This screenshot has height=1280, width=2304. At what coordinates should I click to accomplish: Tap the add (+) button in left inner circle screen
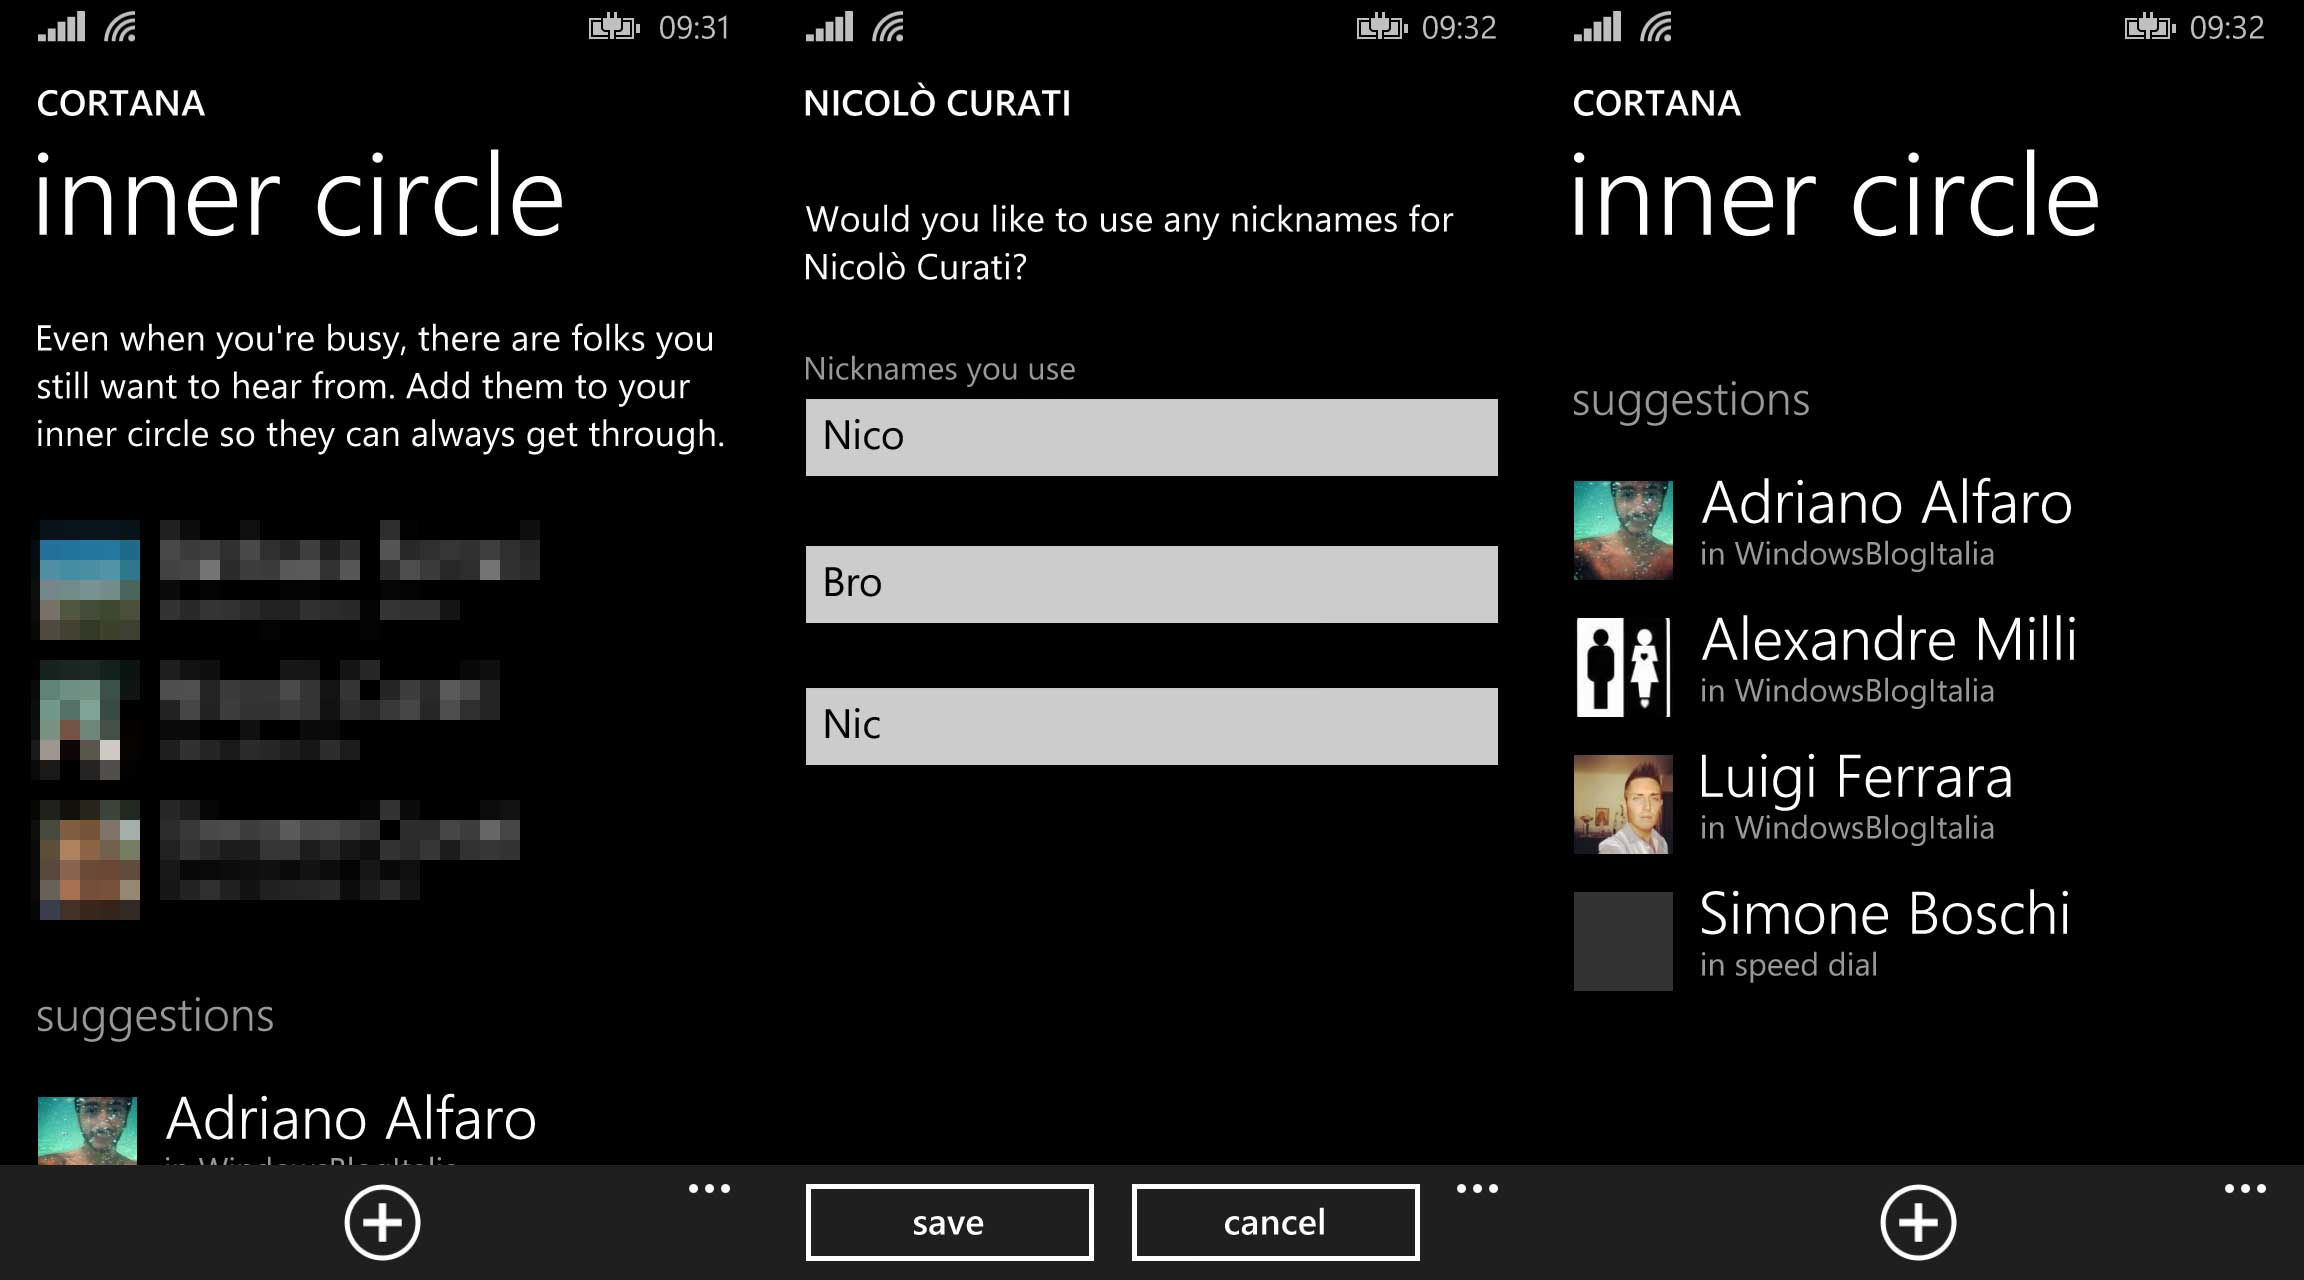pos(382,1222)
